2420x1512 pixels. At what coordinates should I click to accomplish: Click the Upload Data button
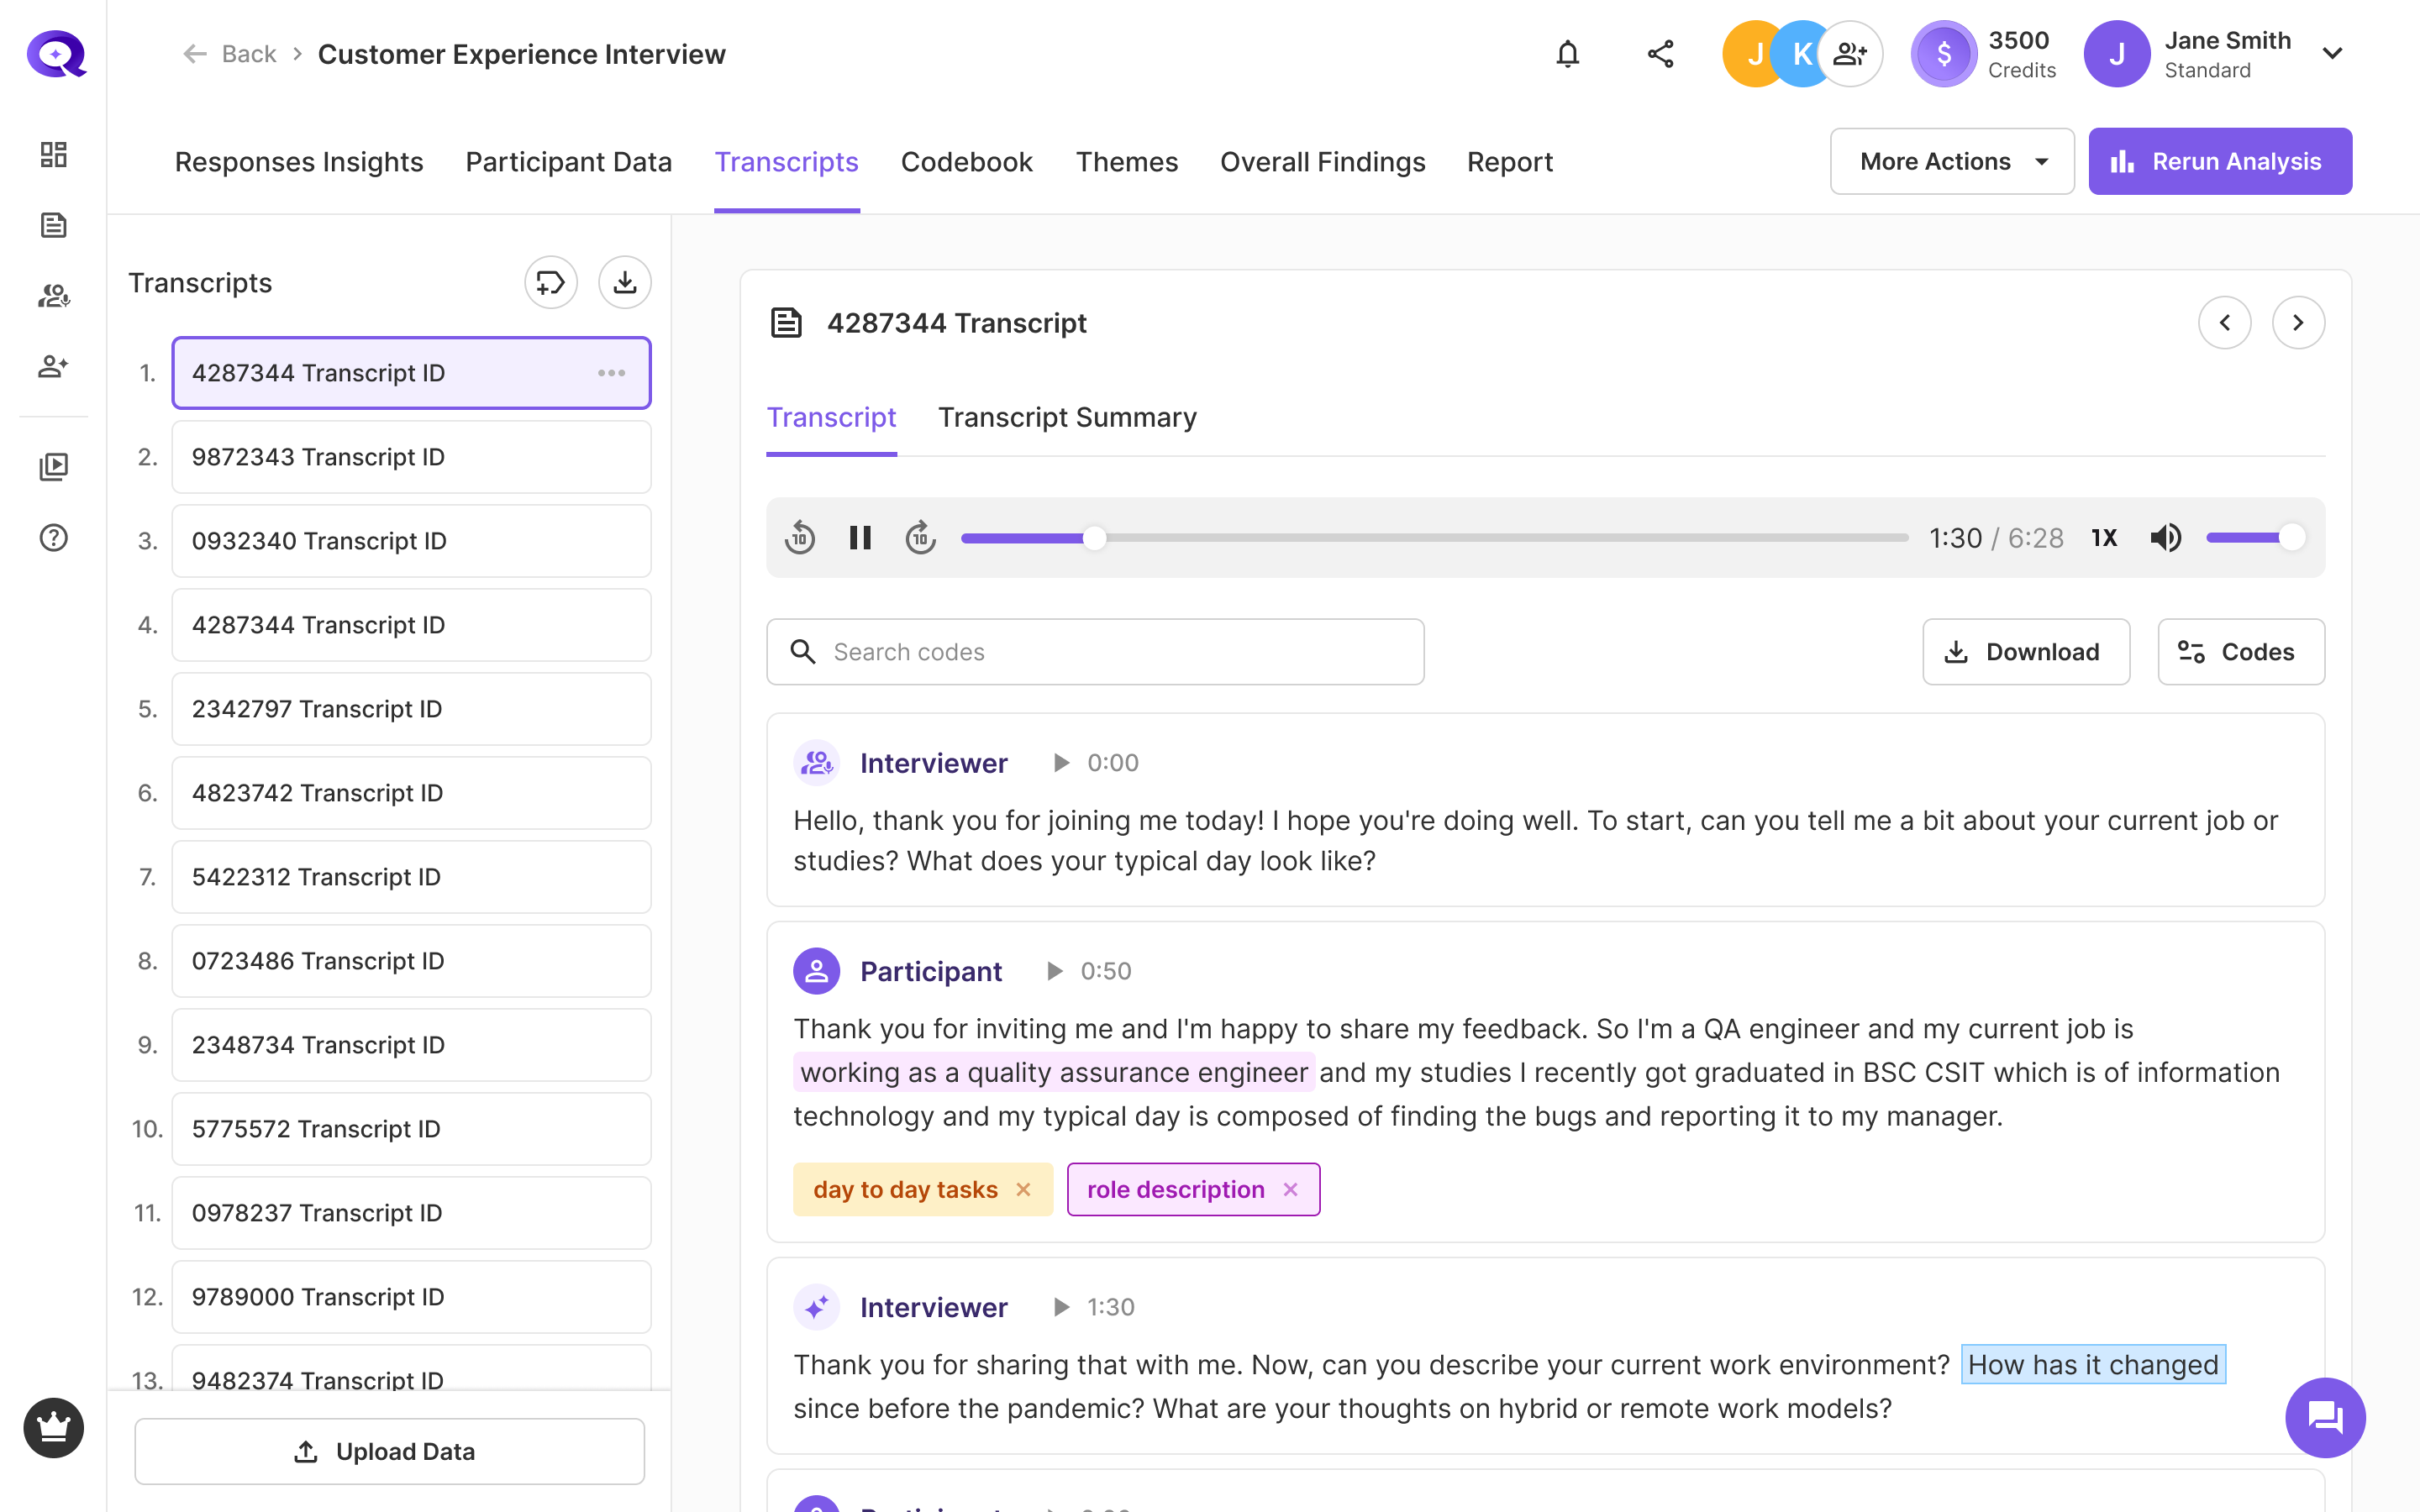tap(389, 1451)
